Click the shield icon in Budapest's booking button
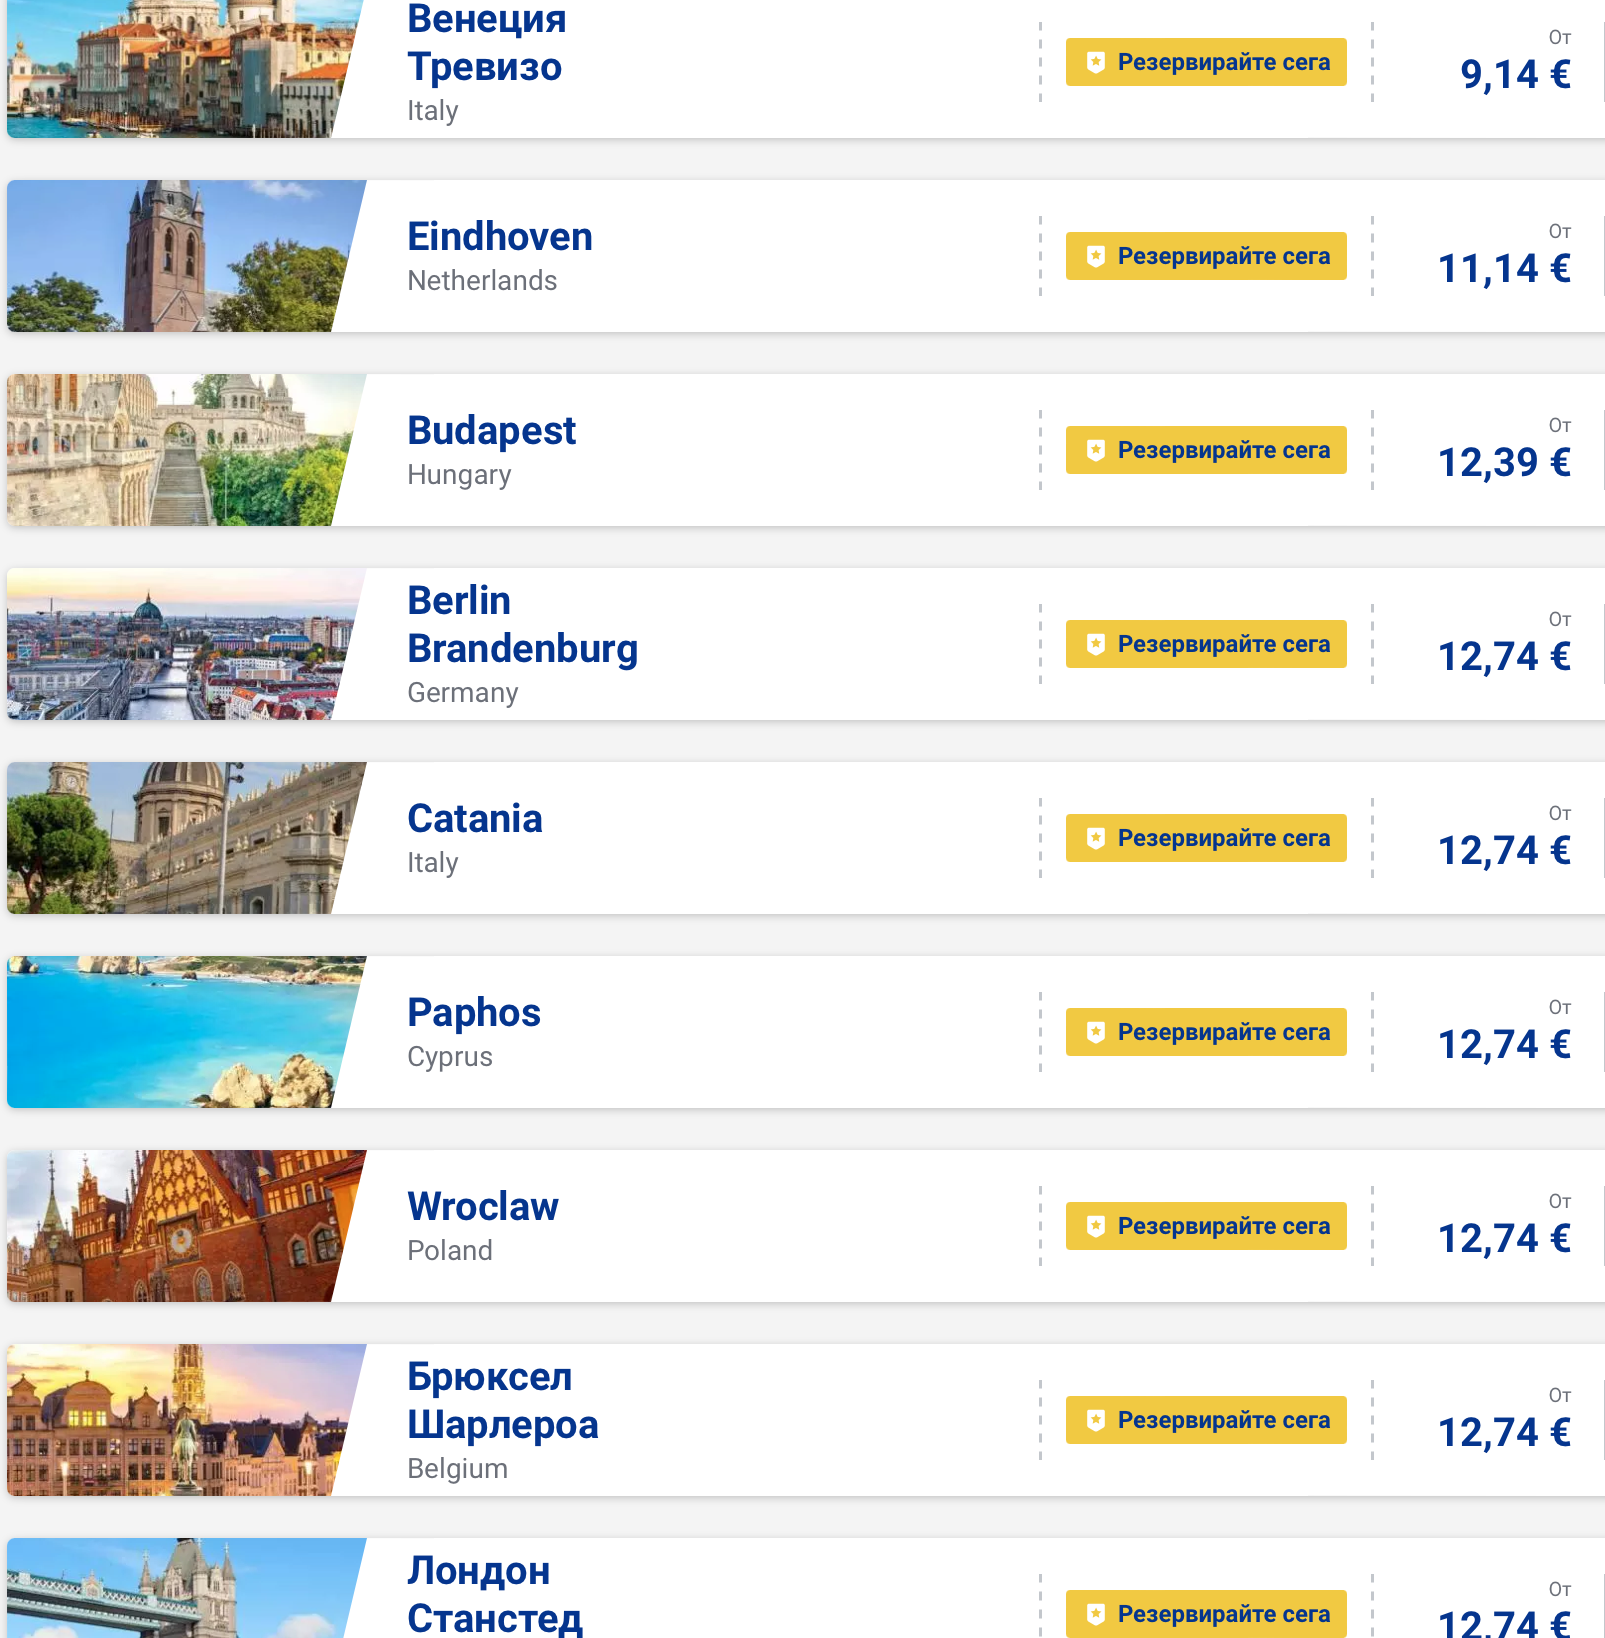The height and width of the screenshot is (1638, 1605). [x=1096, y=450]
